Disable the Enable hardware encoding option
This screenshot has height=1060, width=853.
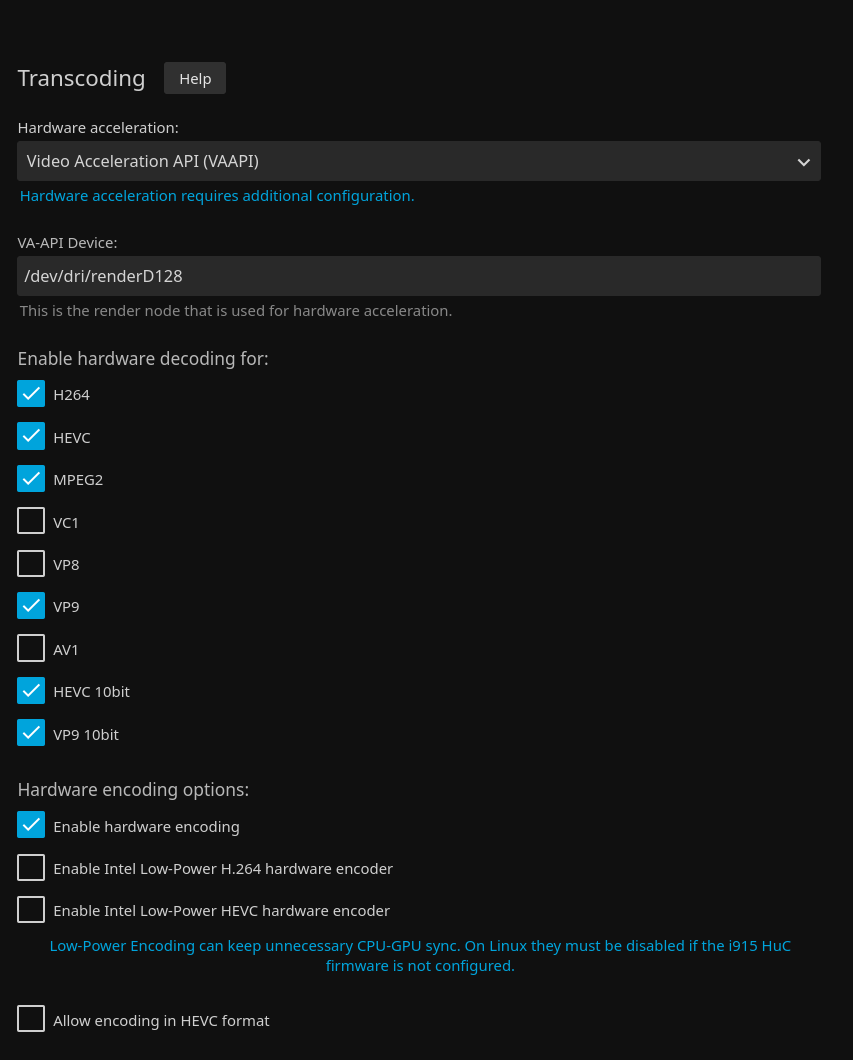point(31,825)
